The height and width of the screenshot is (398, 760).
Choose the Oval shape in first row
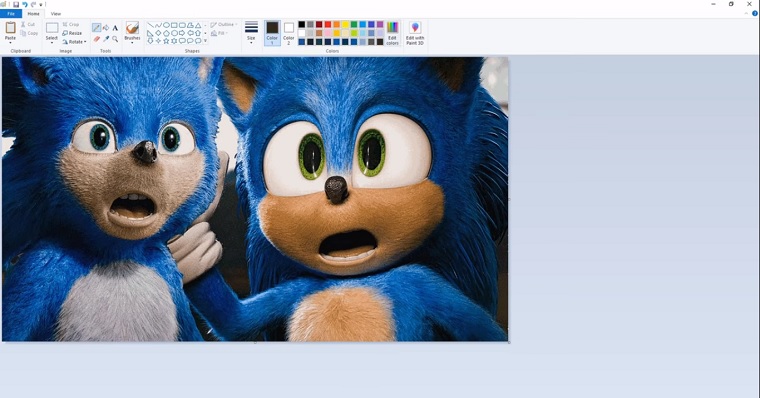166,25
